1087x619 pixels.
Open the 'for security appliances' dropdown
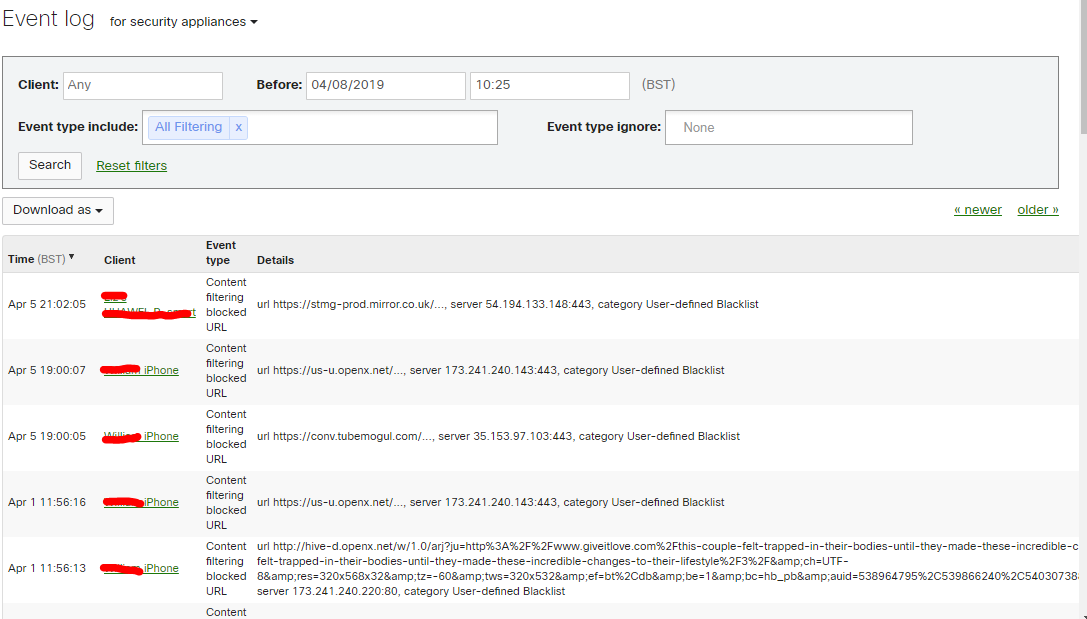(183, 22)
